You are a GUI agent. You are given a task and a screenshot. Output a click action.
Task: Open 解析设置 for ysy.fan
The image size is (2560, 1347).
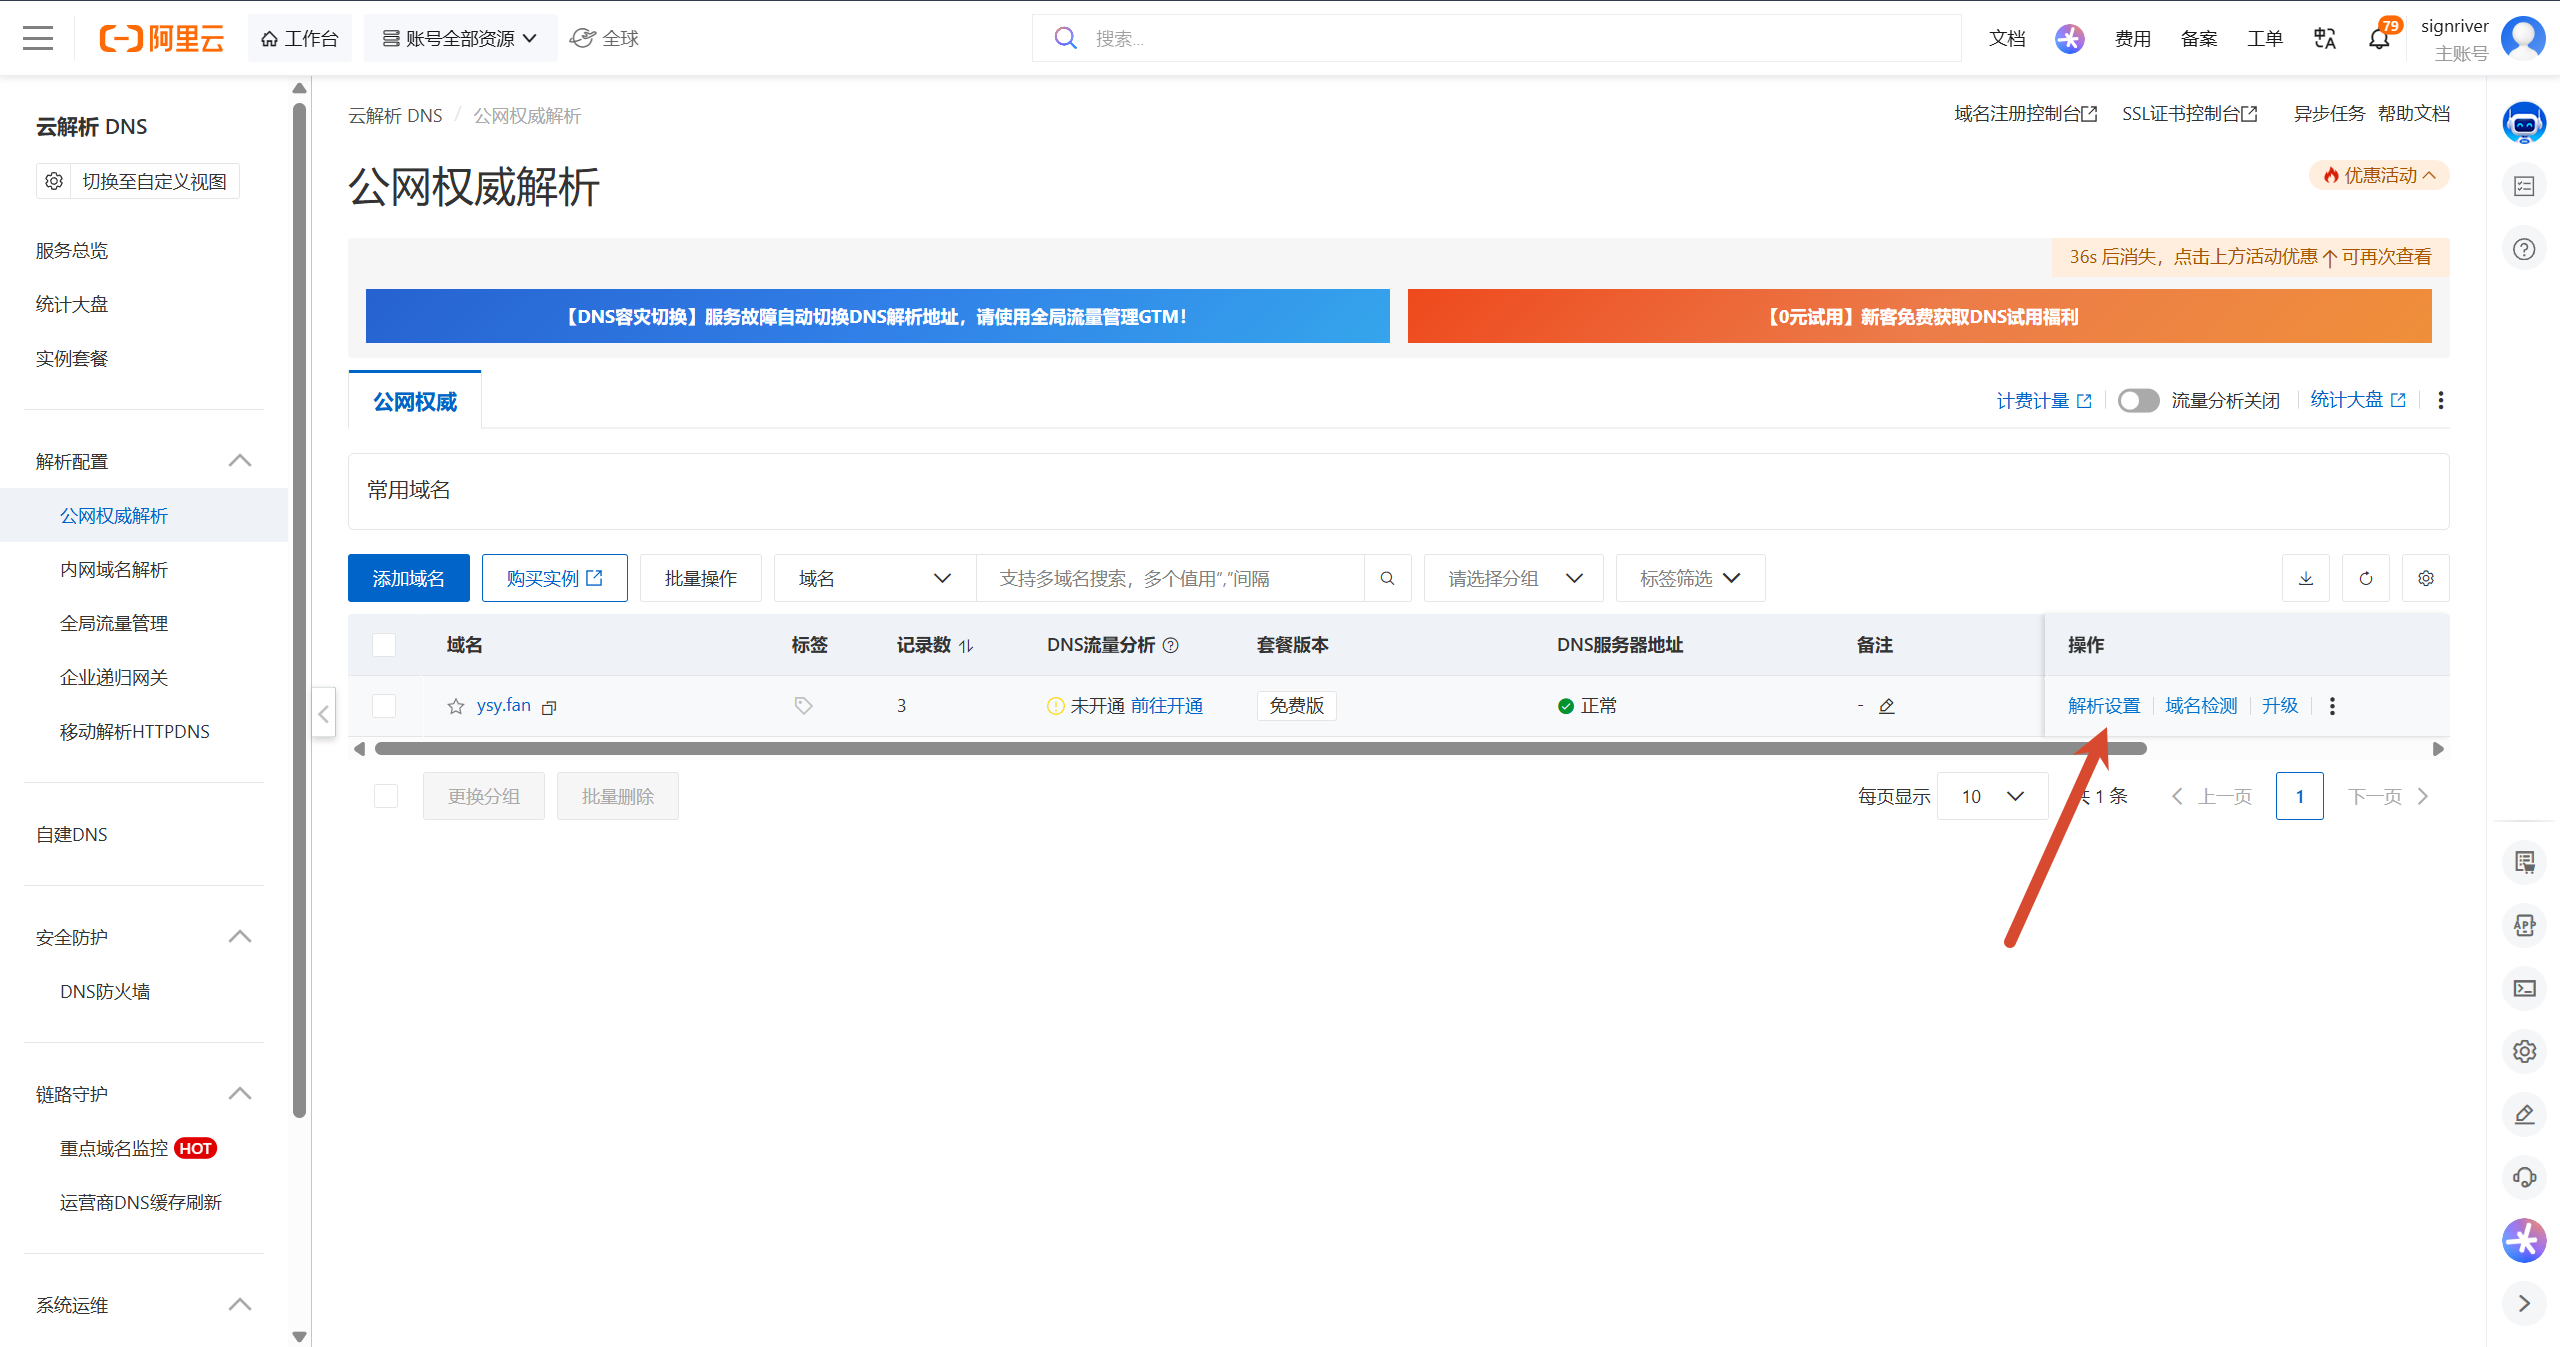tap(2104, 706)
